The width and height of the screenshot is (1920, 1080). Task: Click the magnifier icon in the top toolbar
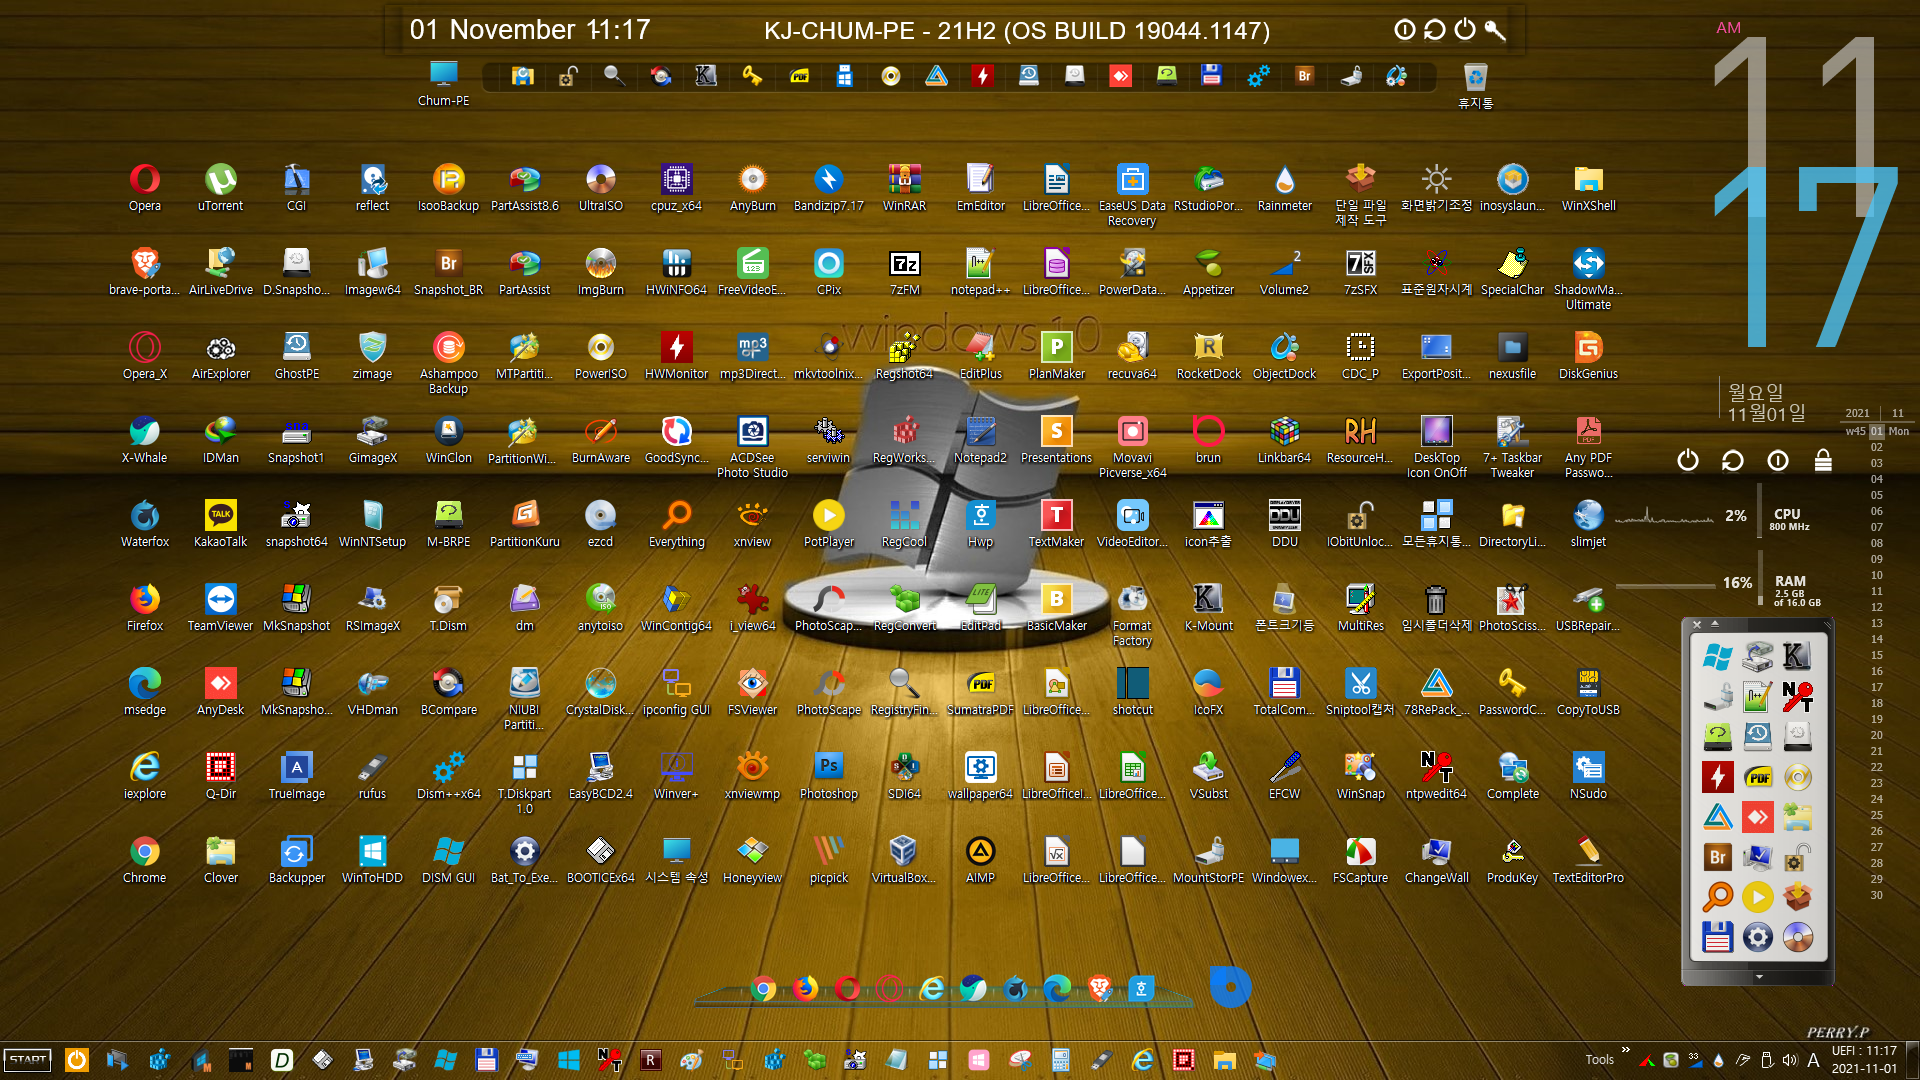[x=614, y=76]
